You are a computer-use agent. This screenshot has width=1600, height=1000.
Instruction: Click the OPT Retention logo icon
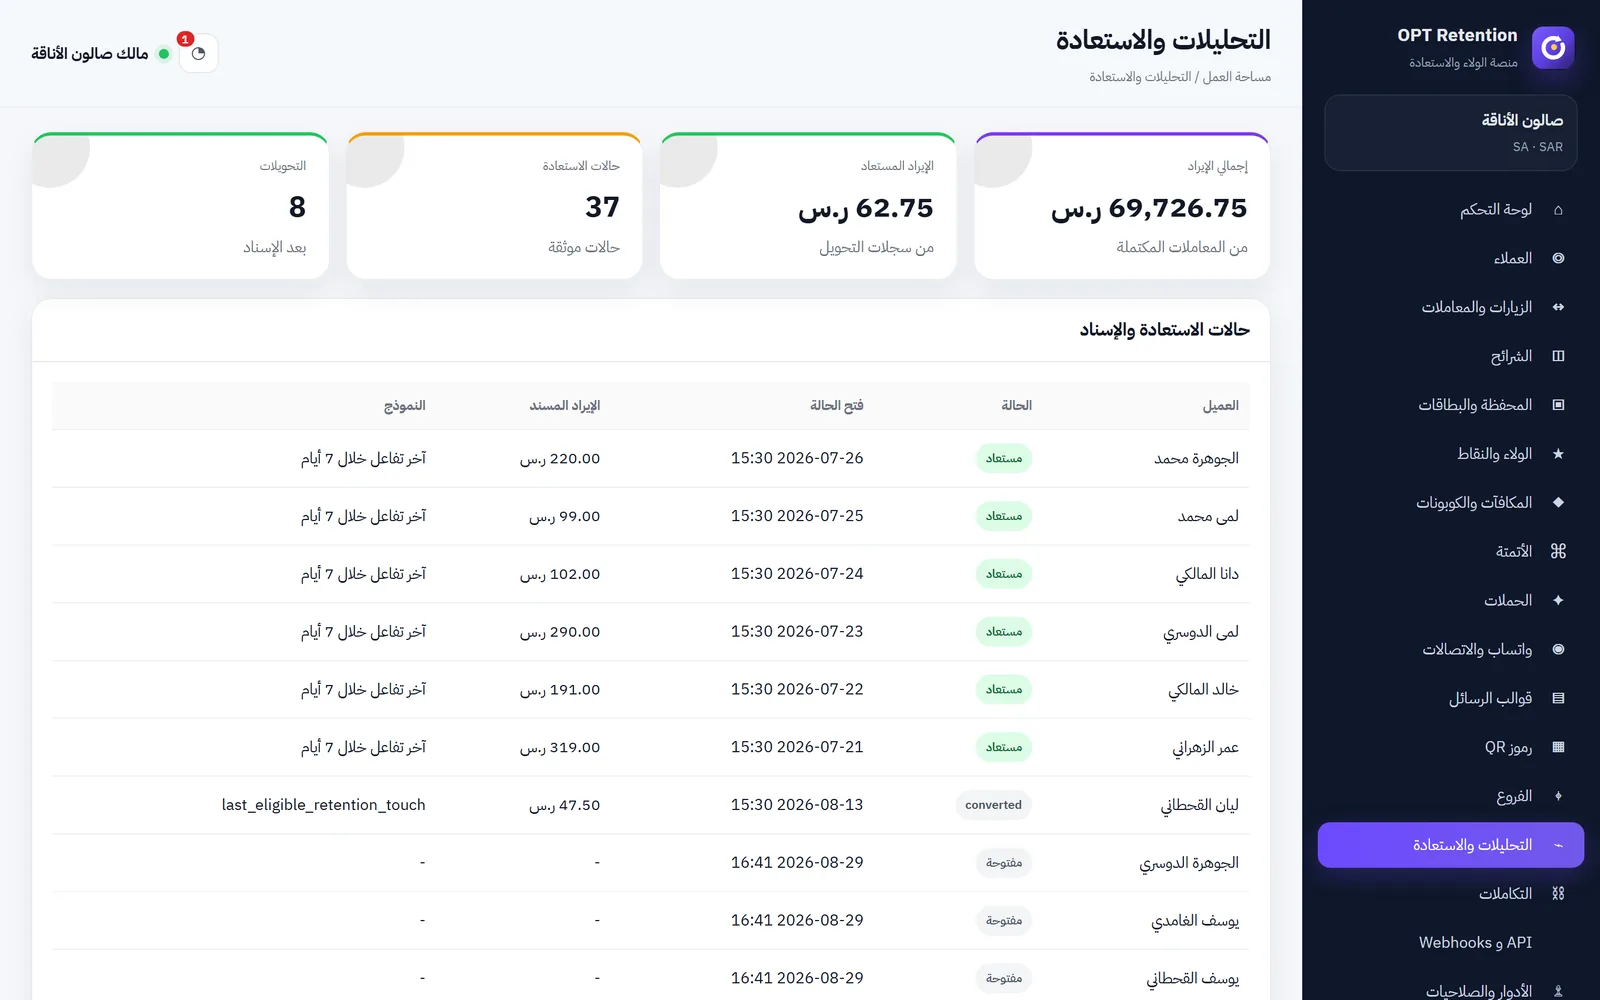coord(1553,47)
